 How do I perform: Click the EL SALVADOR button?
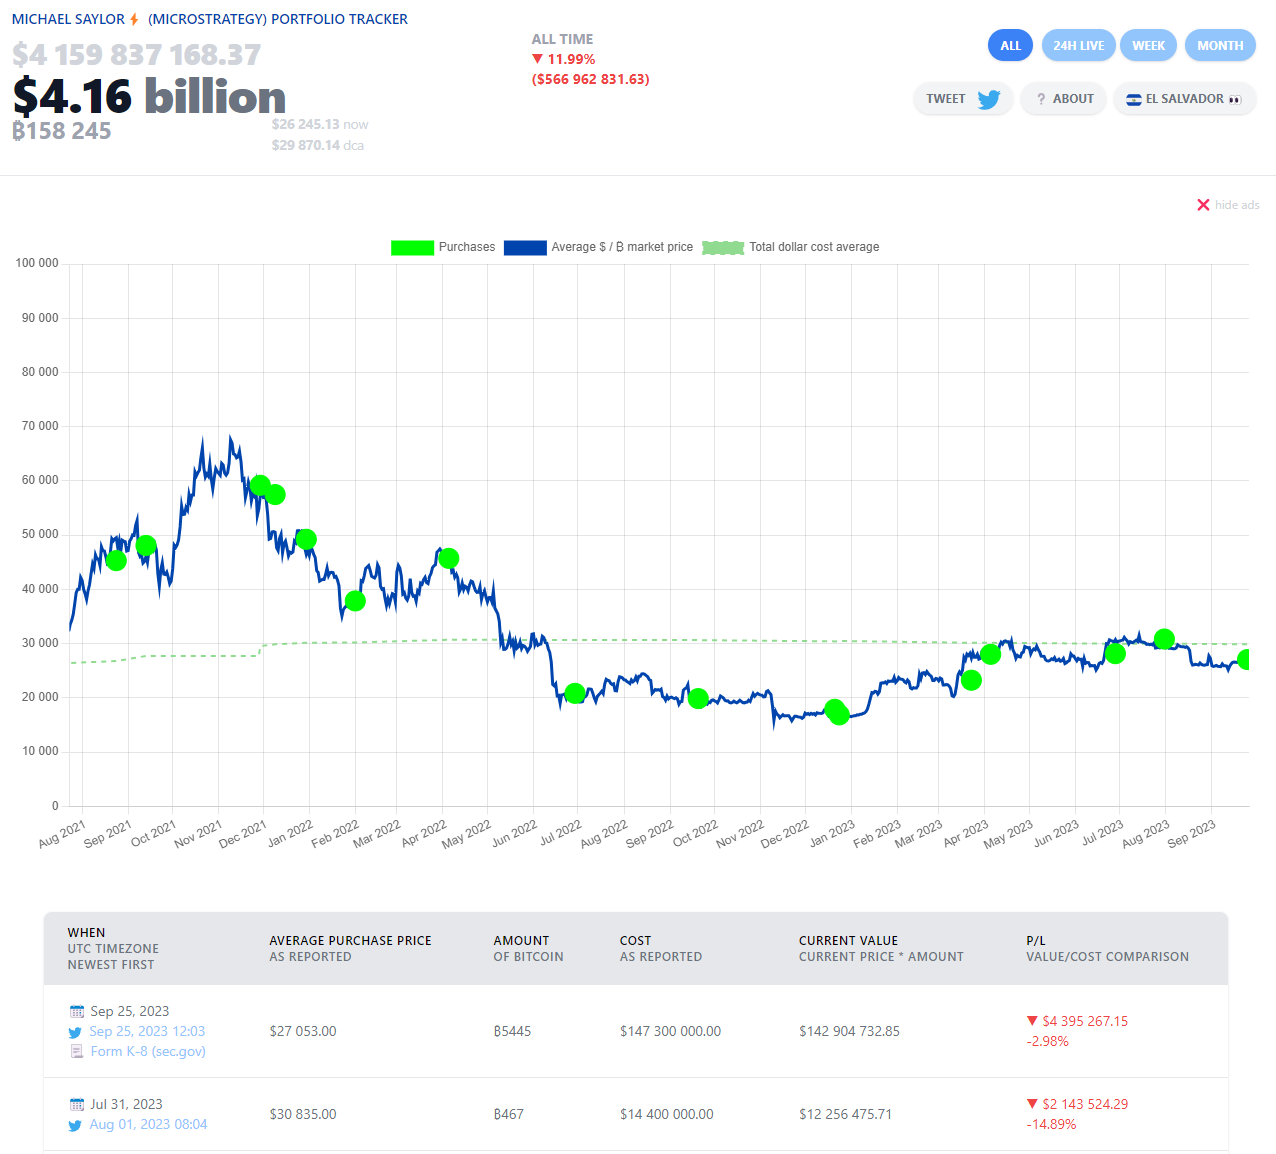pos(1184,99)
